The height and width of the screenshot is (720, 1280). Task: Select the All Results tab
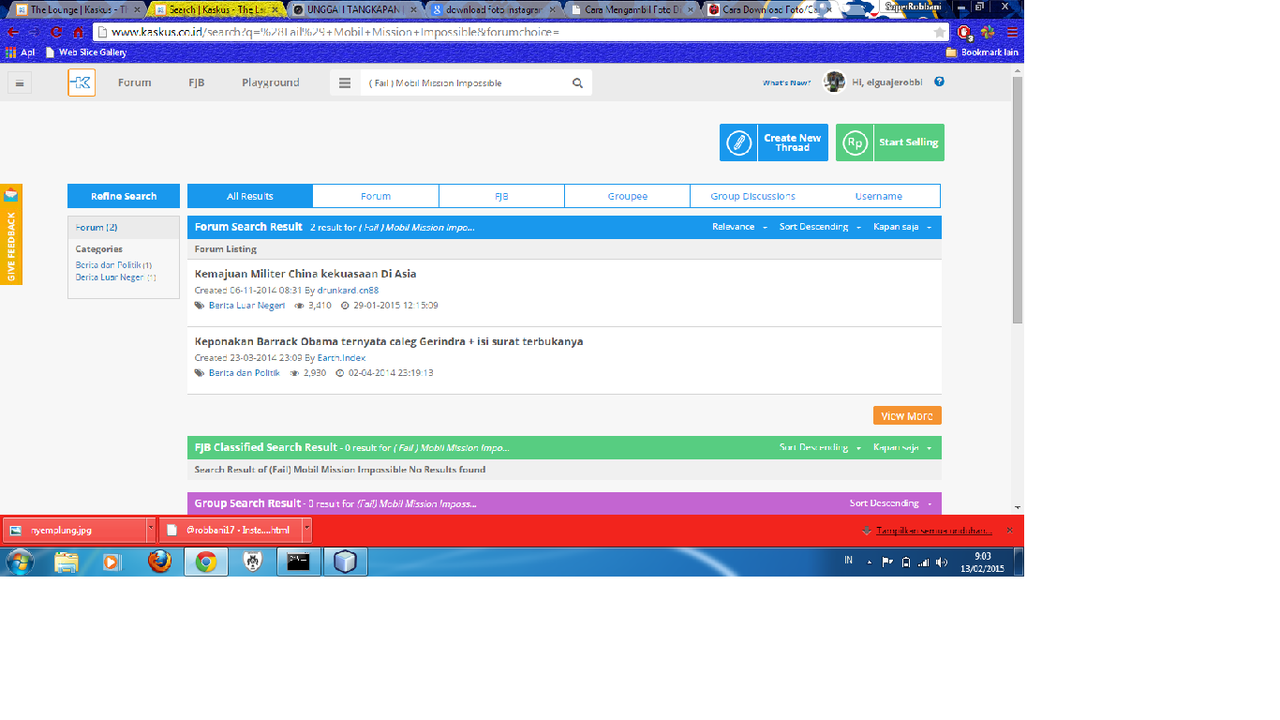[250, 196]
